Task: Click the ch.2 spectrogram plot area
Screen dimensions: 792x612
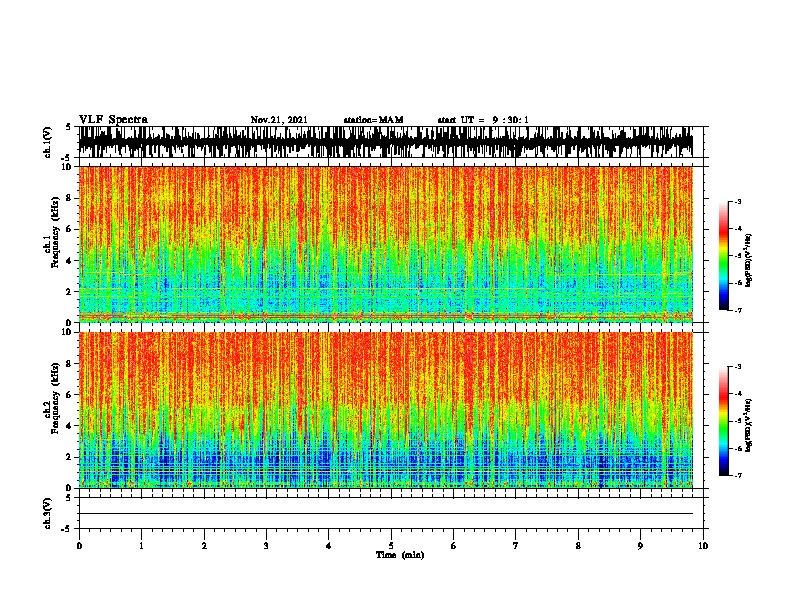Action: 386,410
